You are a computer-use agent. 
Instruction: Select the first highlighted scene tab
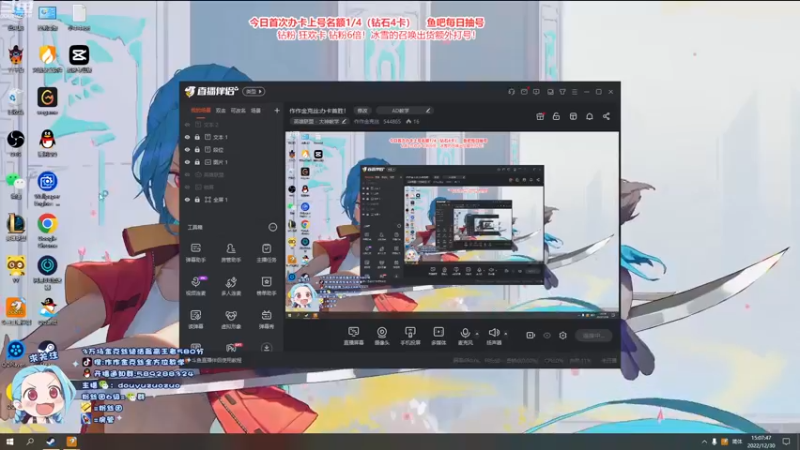pos(201,110)
